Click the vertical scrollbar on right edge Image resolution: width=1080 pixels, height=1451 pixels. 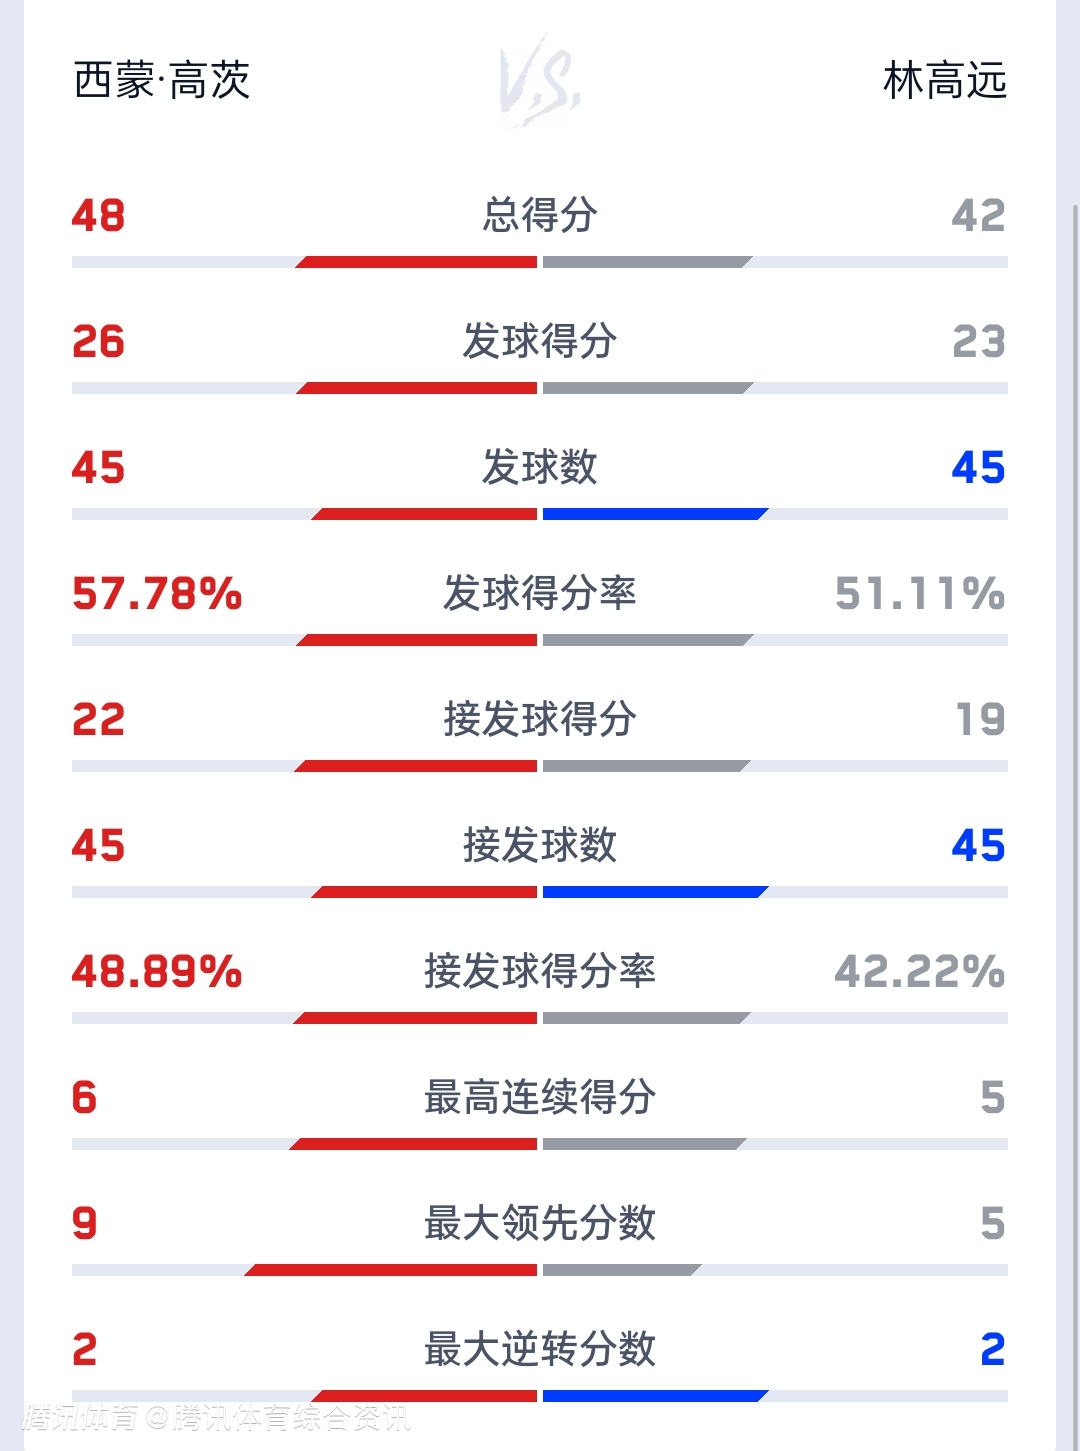coord(1075,700)
